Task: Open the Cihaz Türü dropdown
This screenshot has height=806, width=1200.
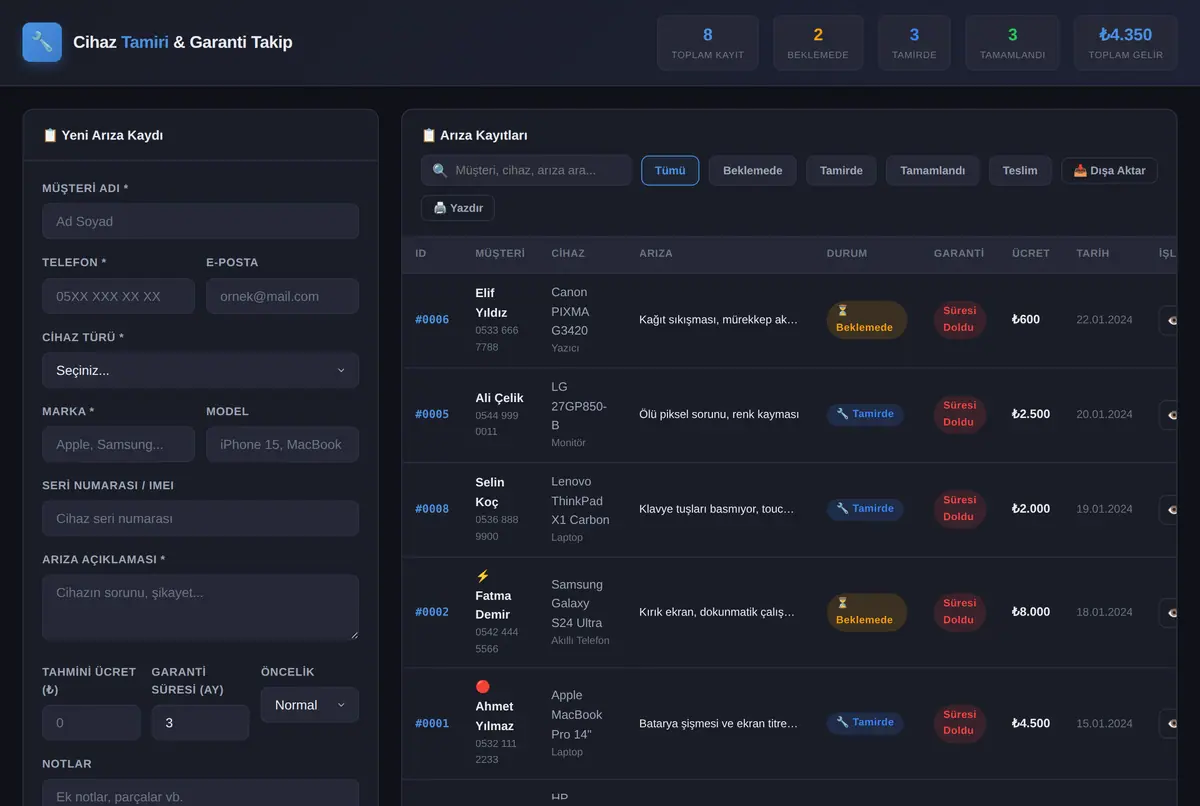Action: pyautogui.click(x=200, y=371)
